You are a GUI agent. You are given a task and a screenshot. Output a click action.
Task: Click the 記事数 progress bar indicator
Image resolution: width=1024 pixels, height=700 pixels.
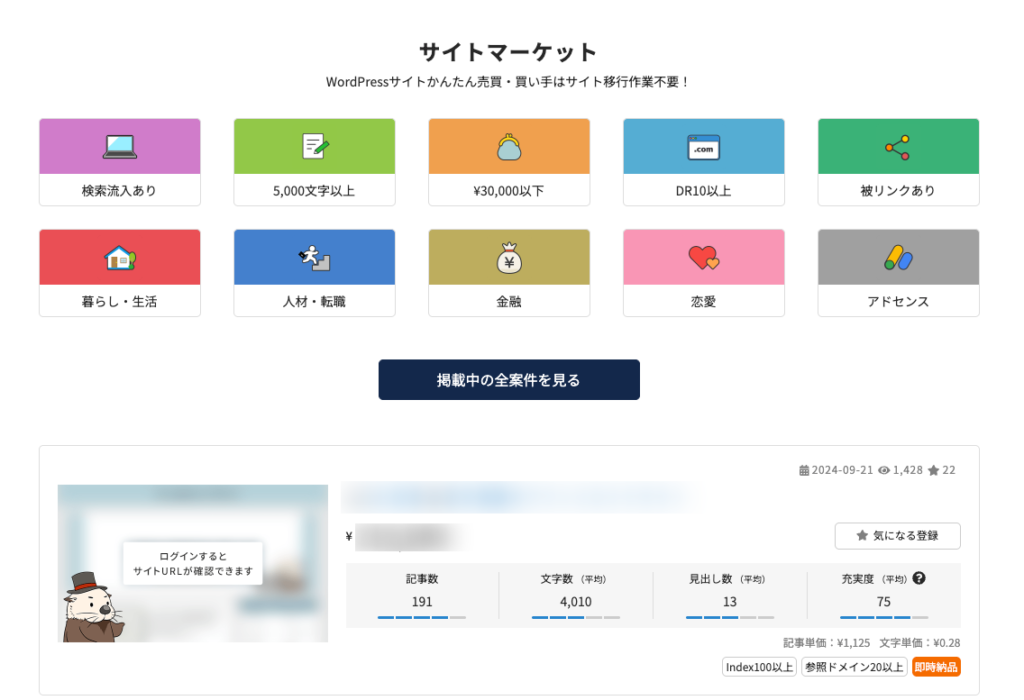click(421, 618)
